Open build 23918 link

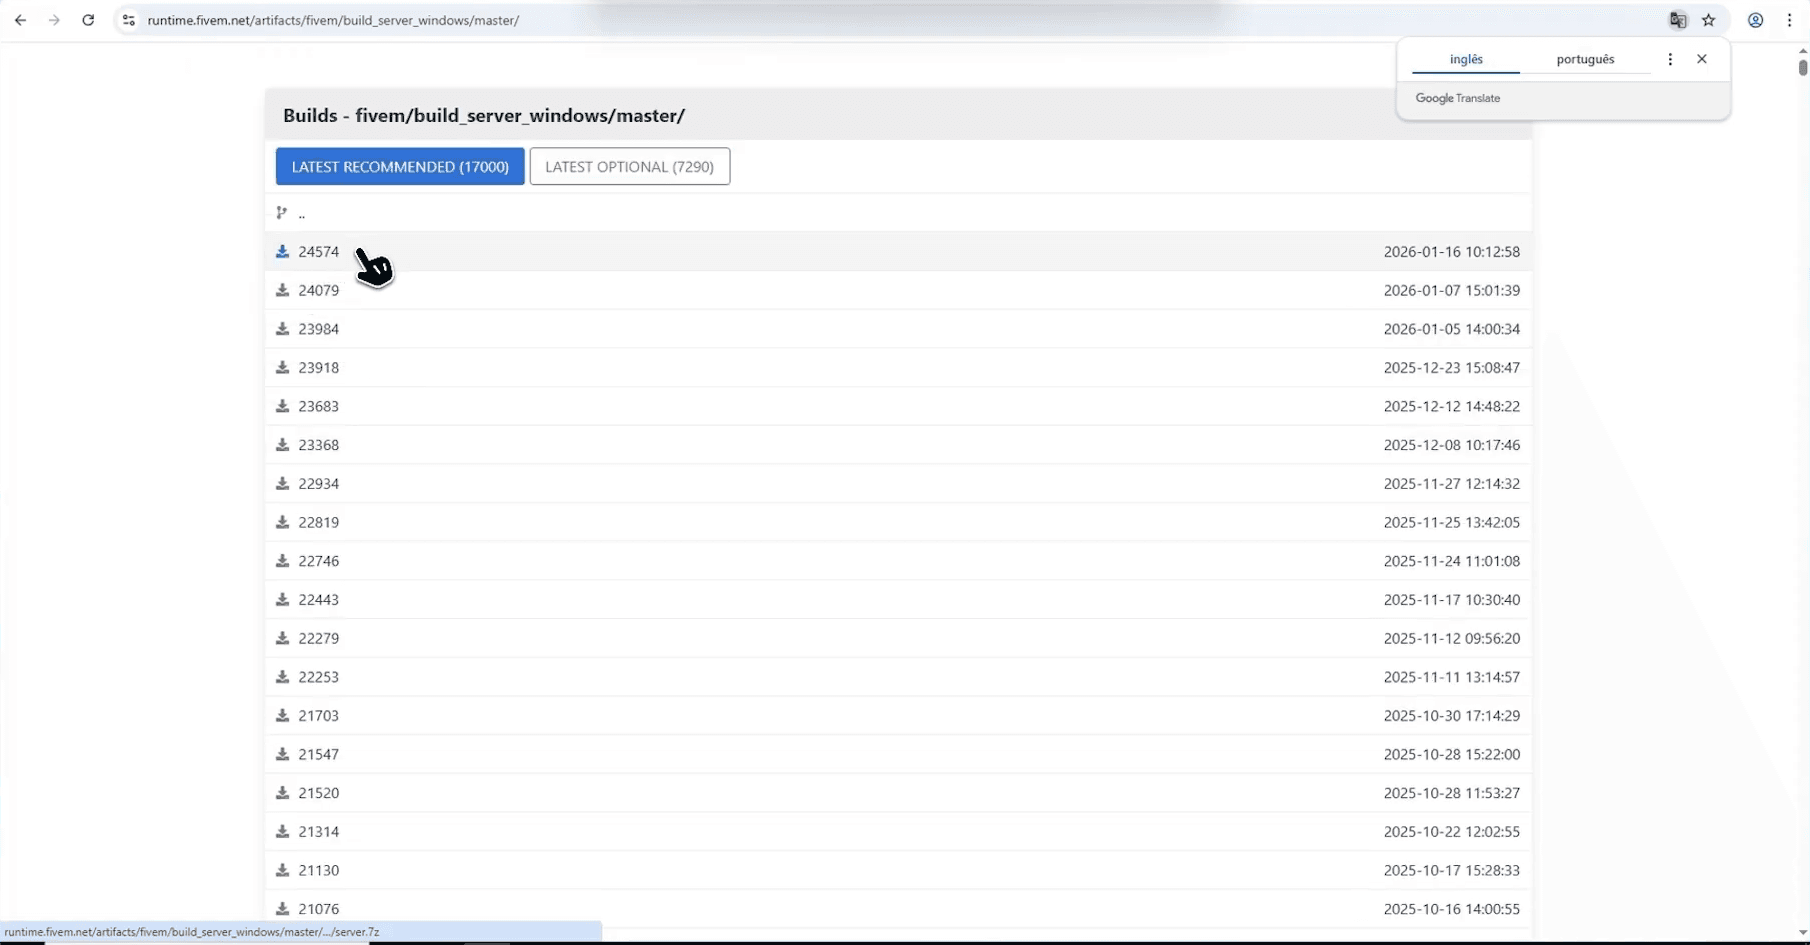click(319, 368)
